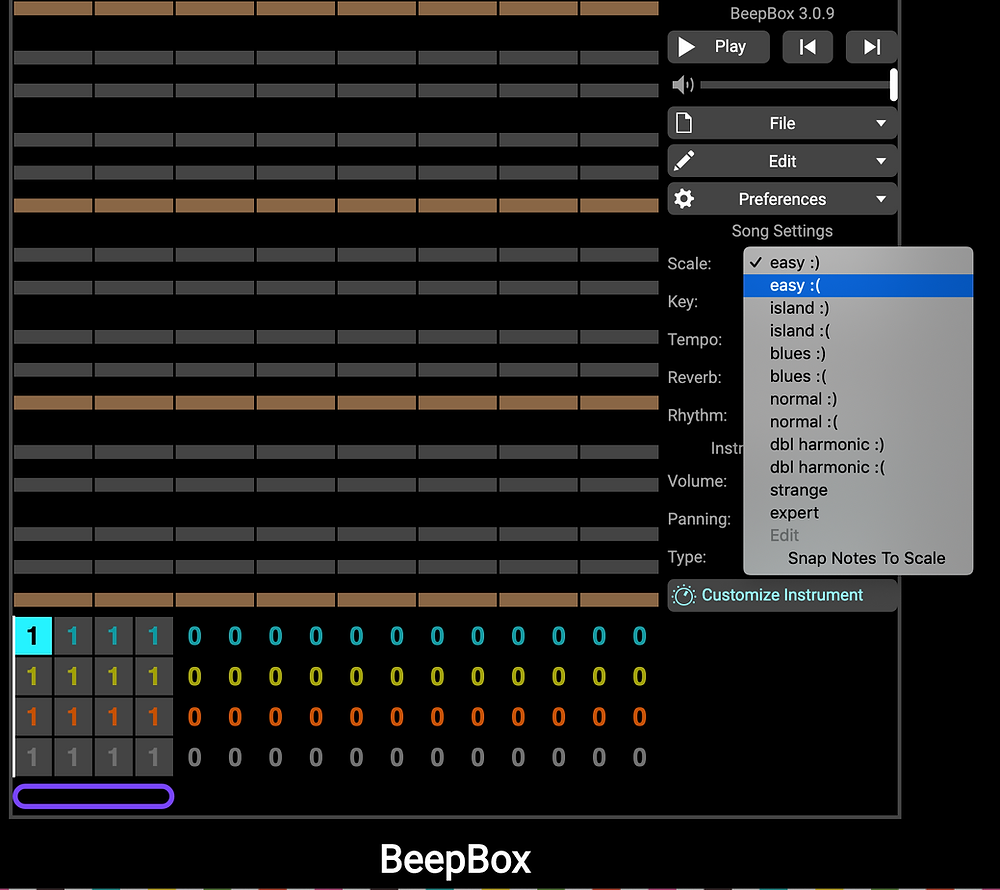The width and height of the screenshot is (1000, 890).
Task: Select the "easy :(" scale option
Action: [858, 286]
